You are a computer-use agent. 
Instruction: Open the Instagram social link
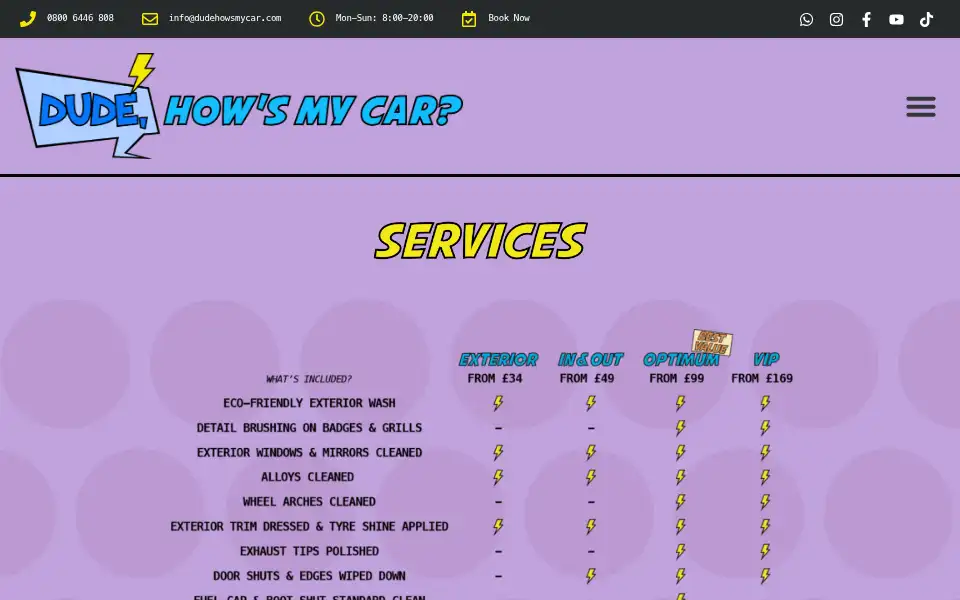pos(836,20)
